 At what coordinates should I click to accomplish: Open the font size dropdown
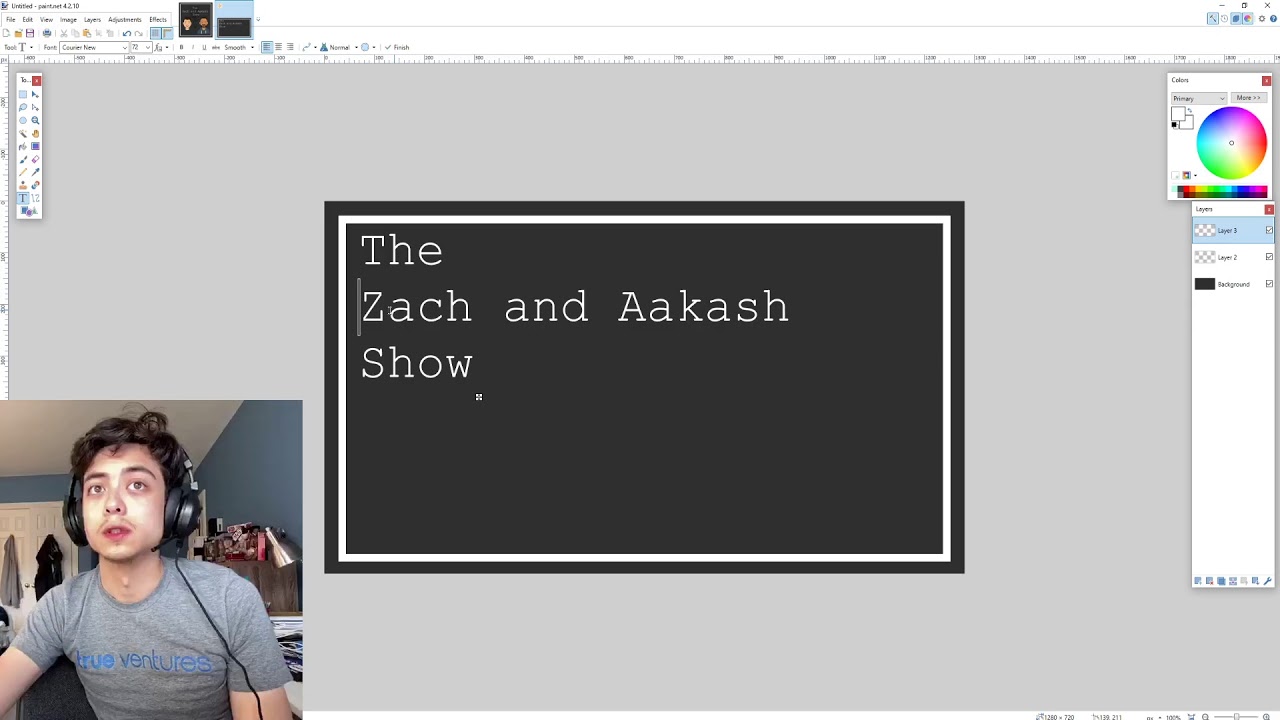pos(141,47)
